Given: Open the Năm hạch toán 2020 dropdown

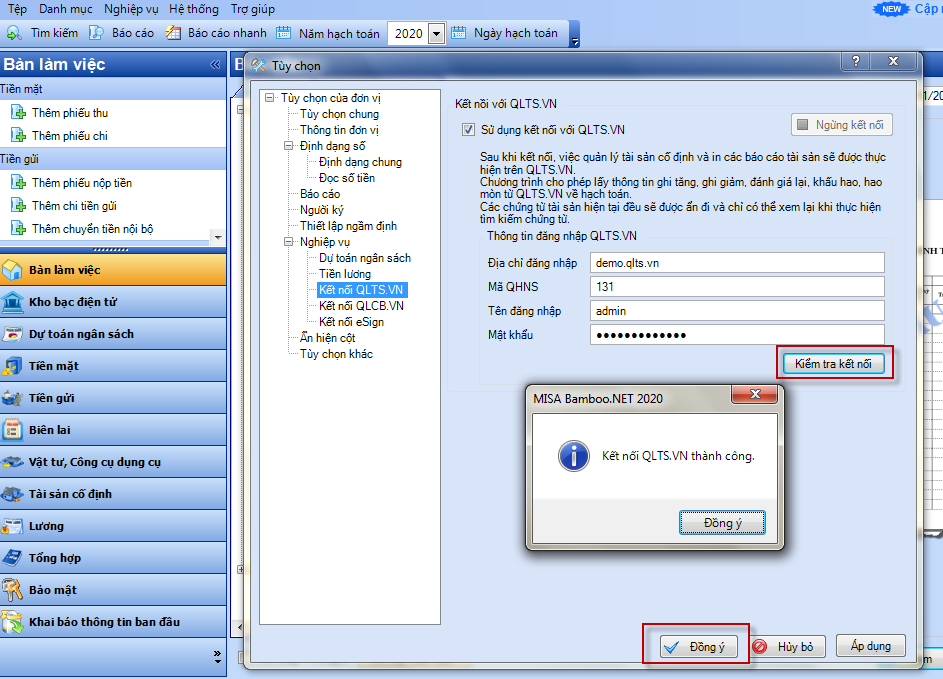Looking at the screenshot, I should coord(437,34).
